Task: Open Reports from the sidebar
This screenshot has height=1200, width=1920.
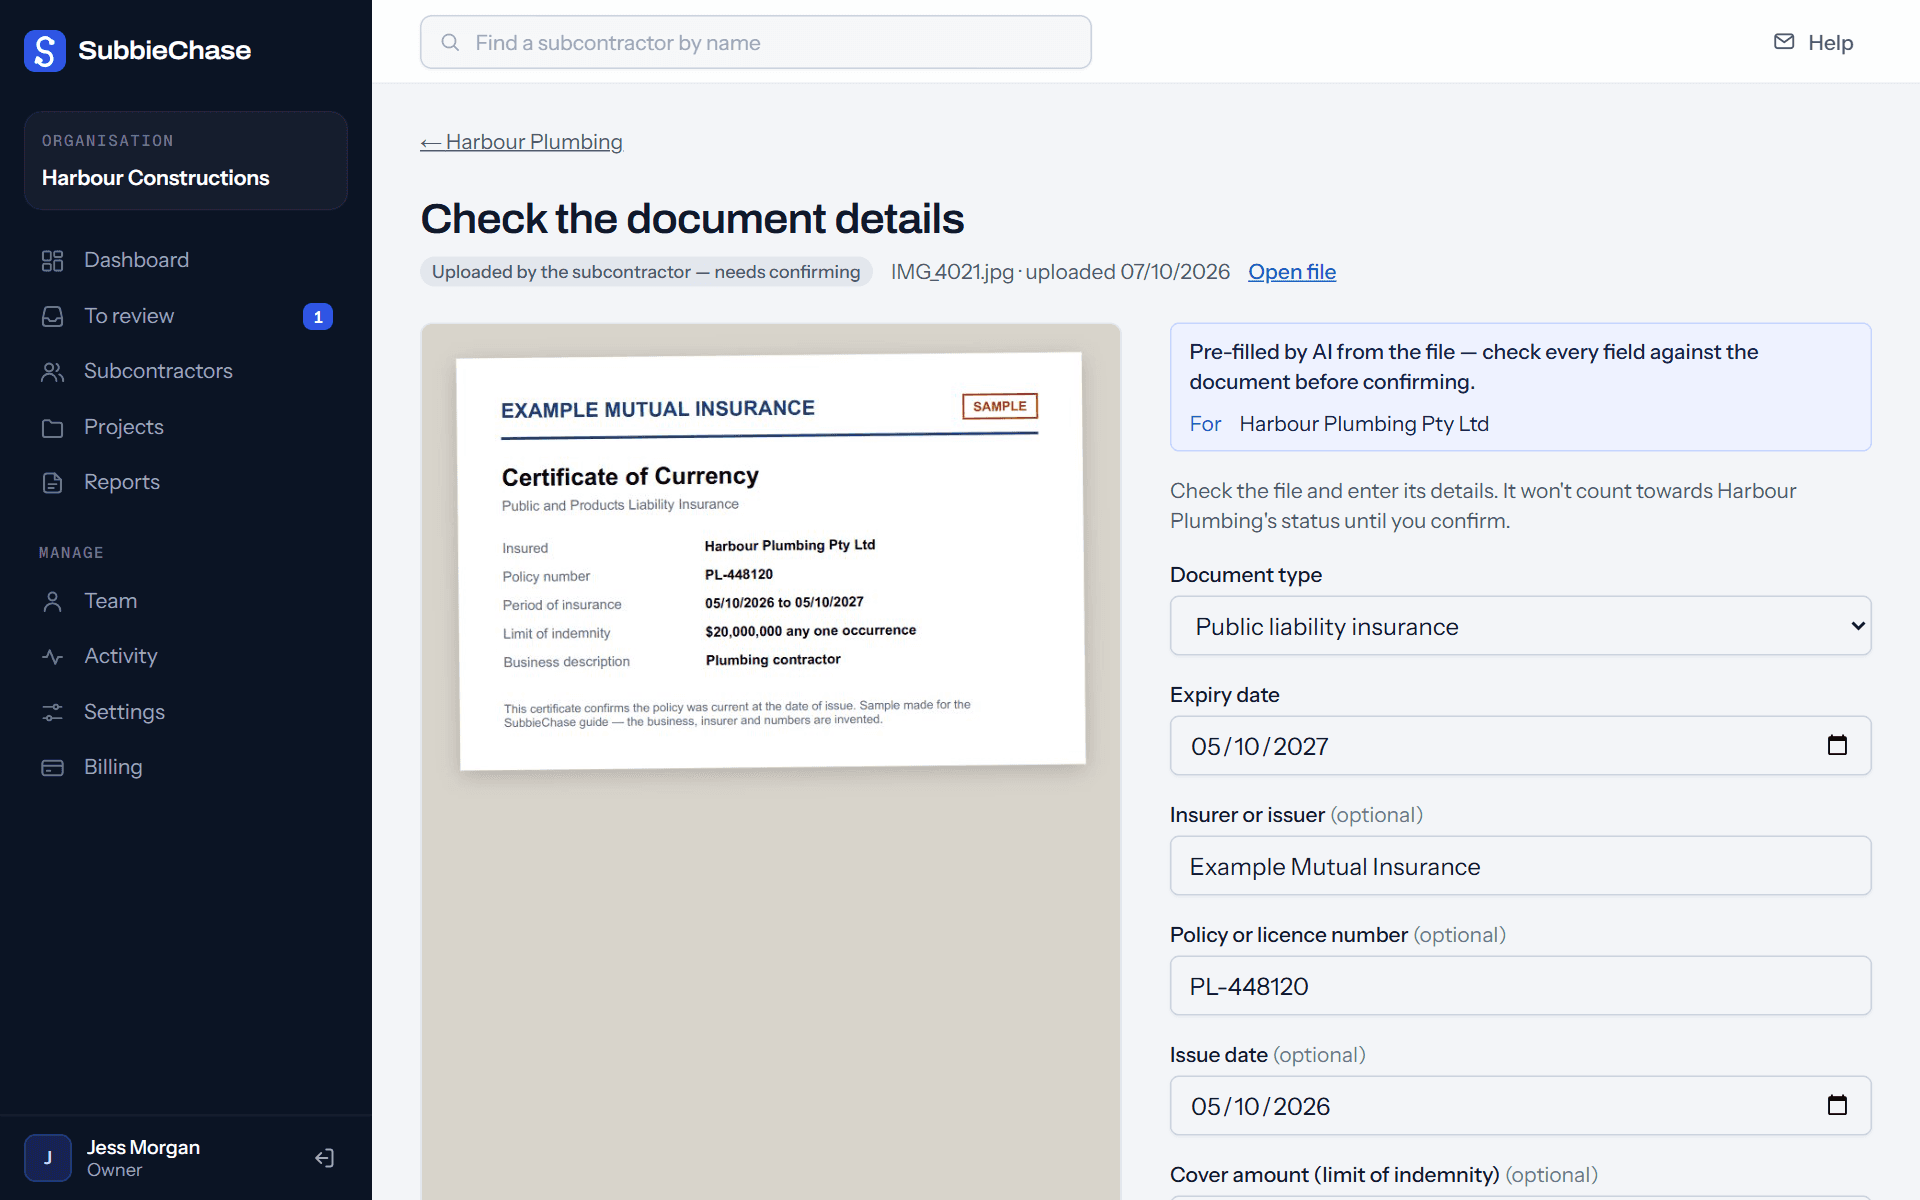Action: (186, 482)
